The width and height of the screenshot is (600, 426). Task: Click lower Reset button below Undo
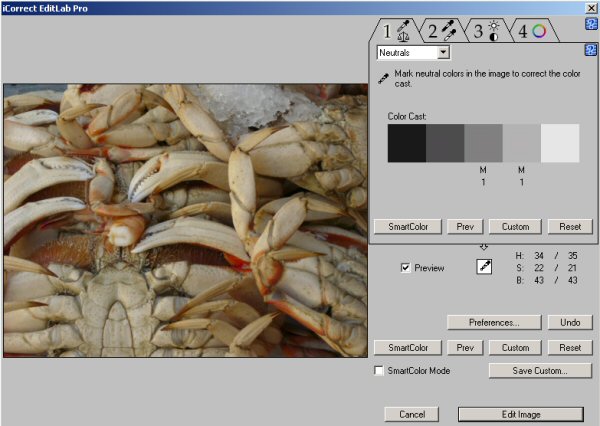570,348
